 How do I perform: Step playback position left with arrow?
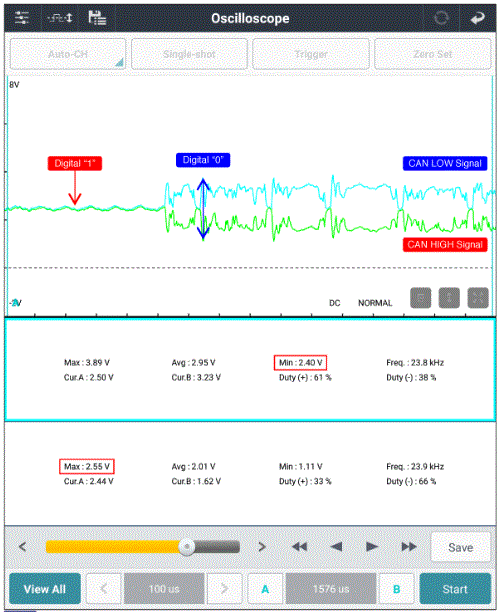tap(23, 547)
